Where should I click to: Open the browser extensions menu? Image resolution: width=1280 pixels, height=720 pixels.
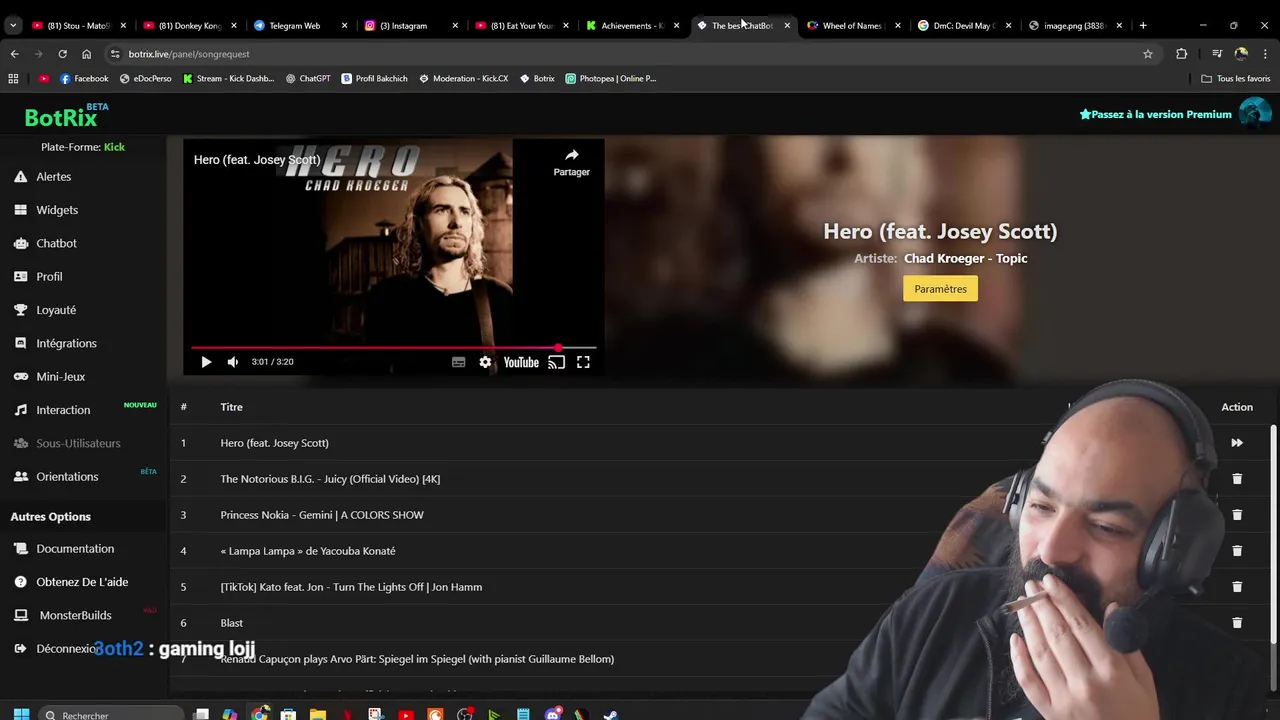(1181, 54)
